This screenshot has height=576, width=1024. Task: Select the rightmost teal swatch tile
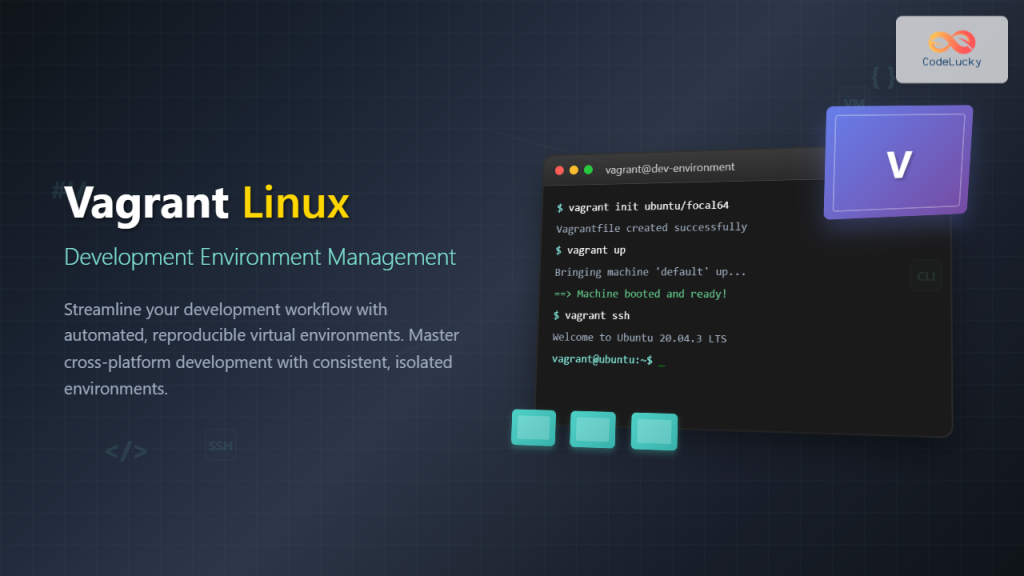tap(653, 431)
